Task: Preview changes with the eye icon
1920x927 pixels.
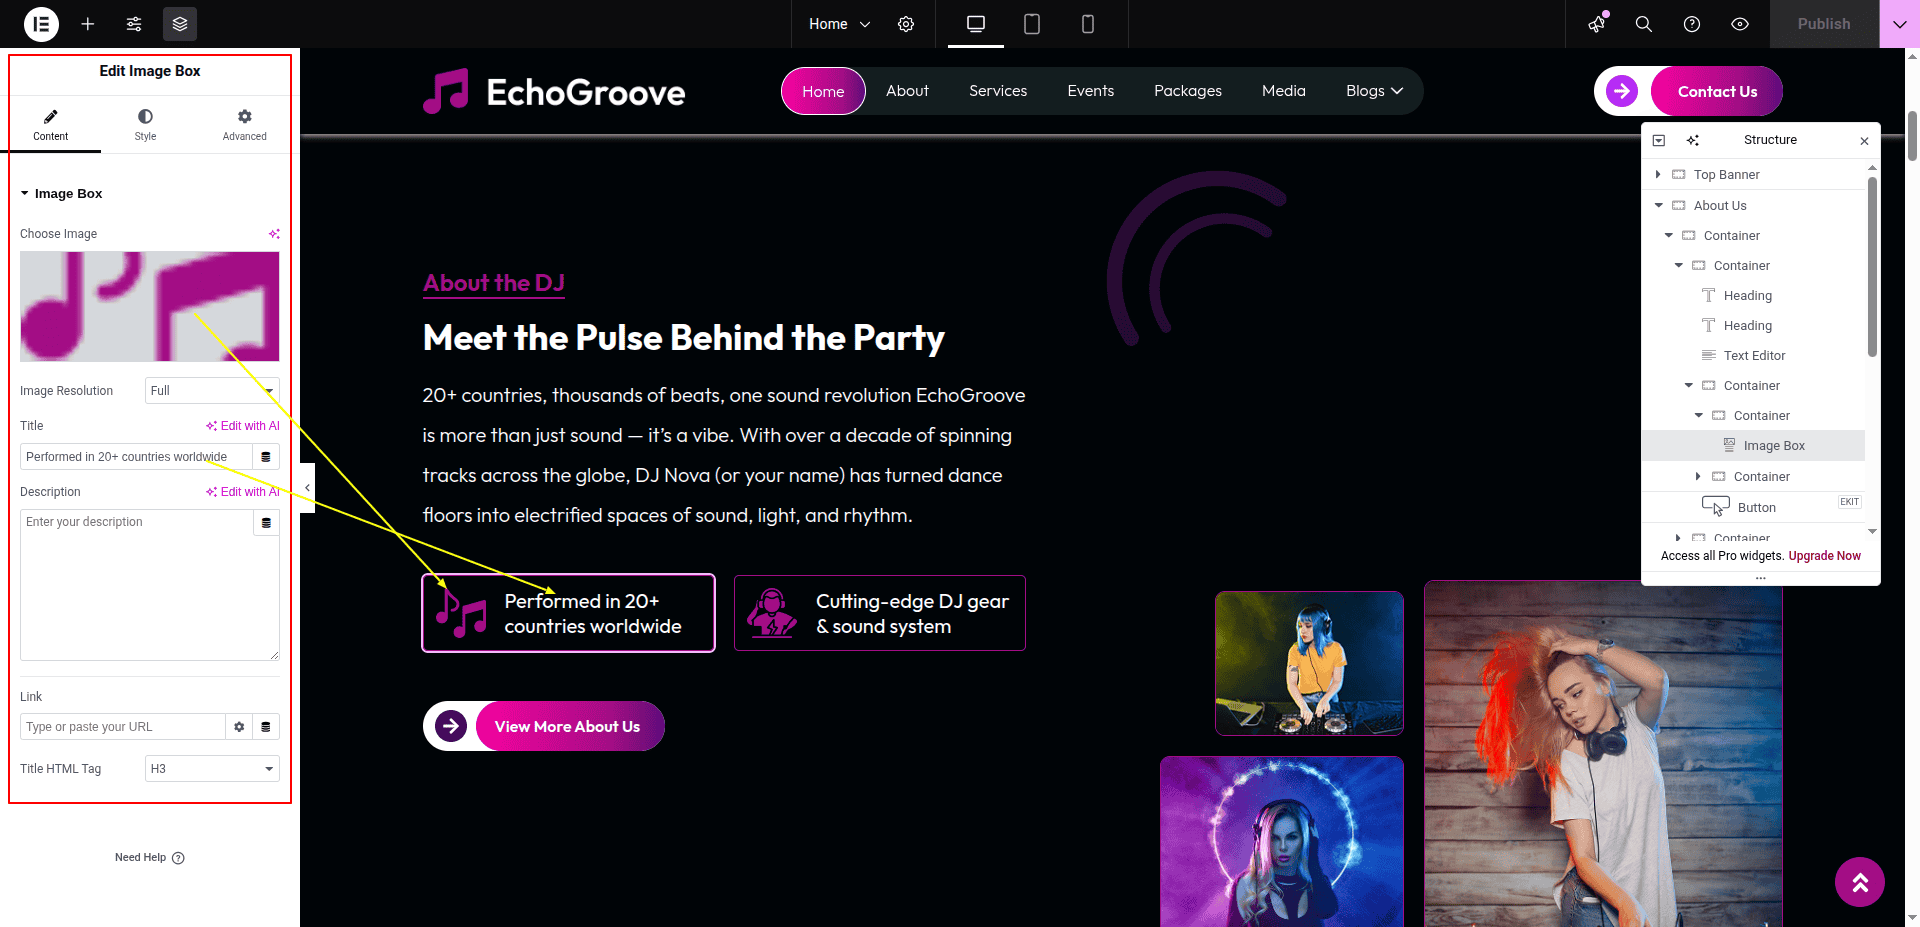Action: pos(1740,24)
